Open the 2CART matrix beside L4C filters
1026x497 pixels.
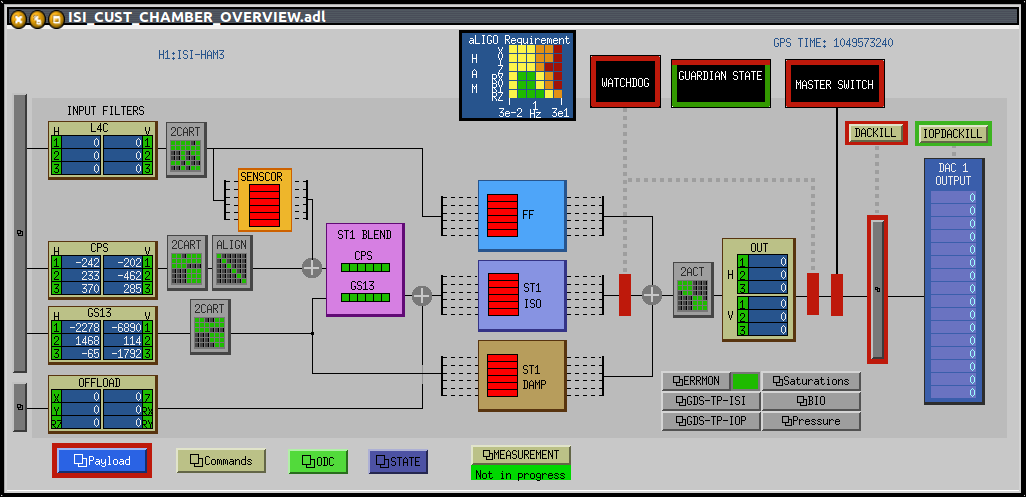point(185,150)
